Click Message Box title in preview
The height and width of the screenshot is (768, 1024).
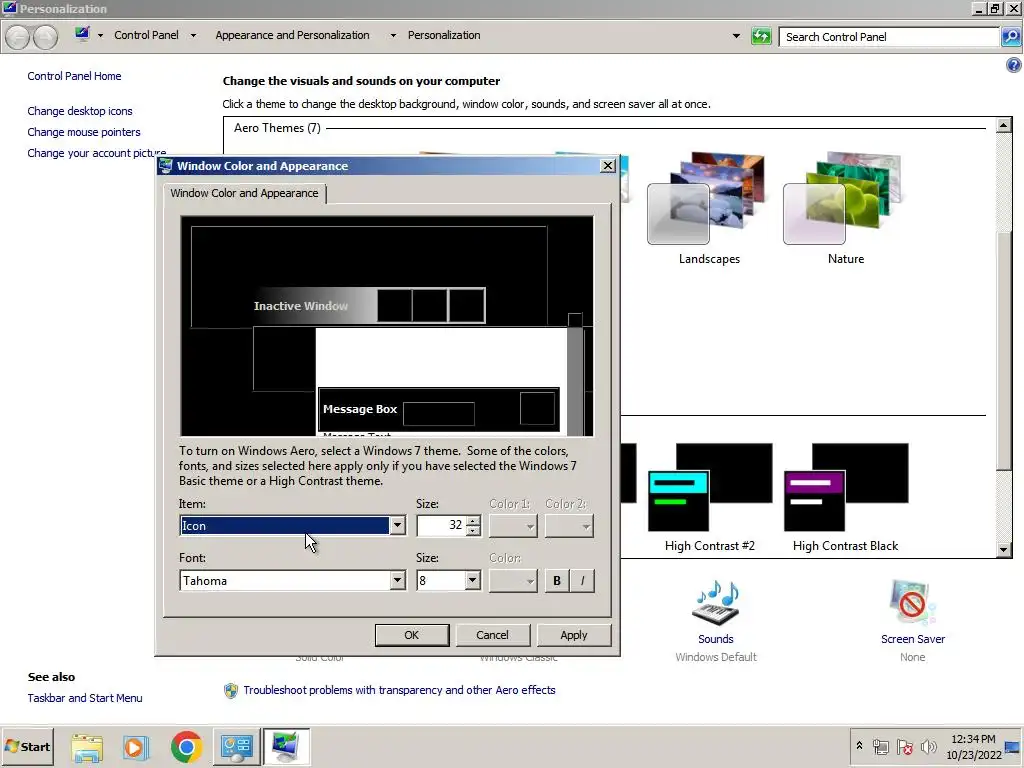[x=360, y=409]
